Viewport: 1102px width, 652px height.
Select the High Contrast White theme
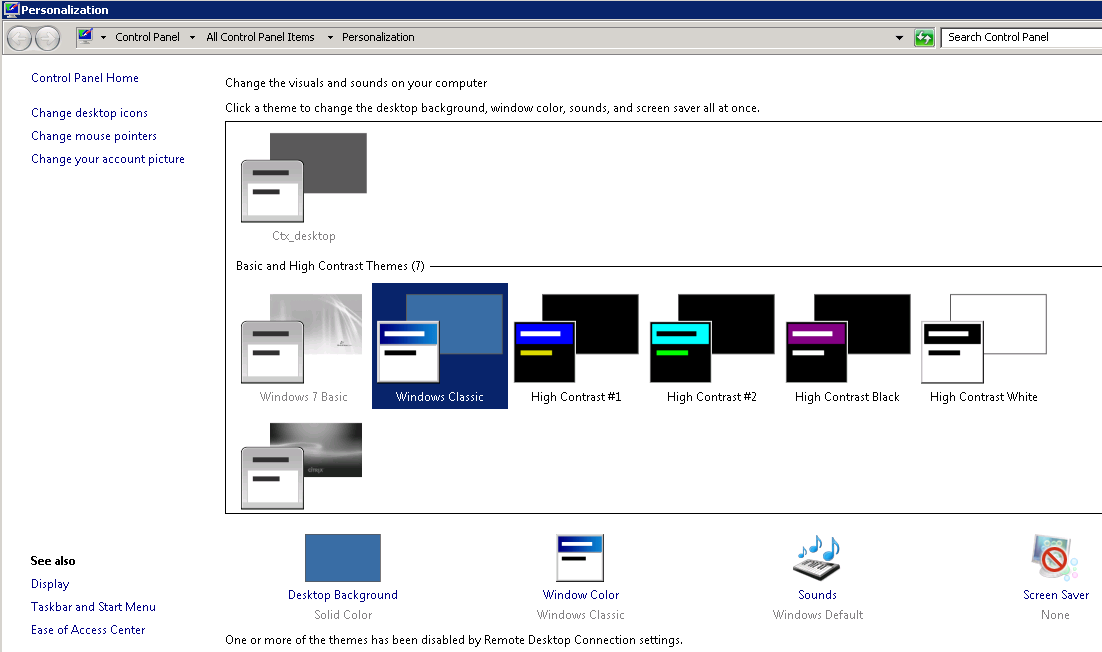(x=984, y=340)
